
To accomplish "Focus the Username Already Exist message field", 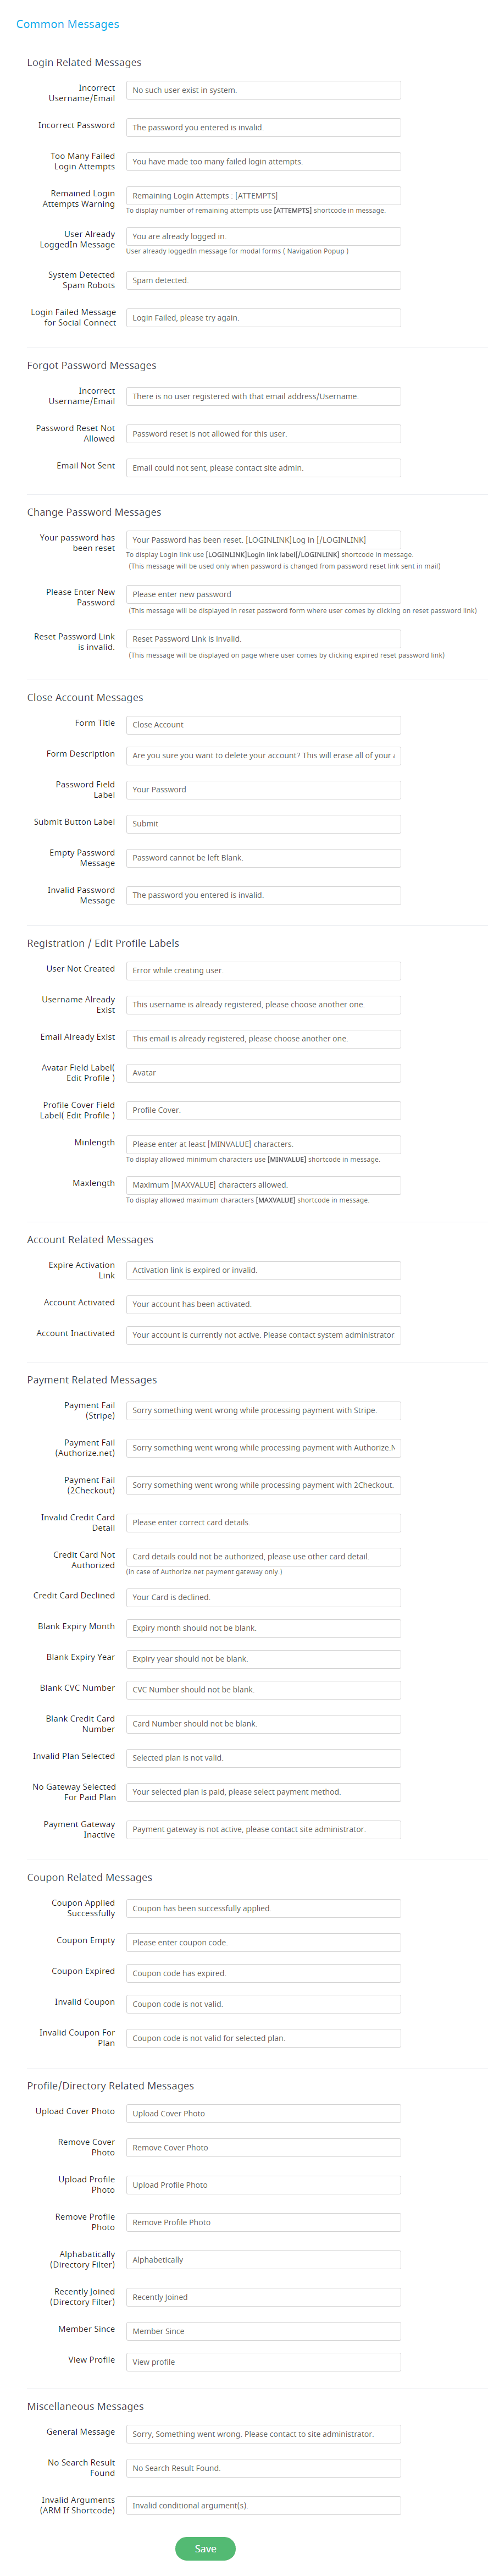I will pos(263,1005).
